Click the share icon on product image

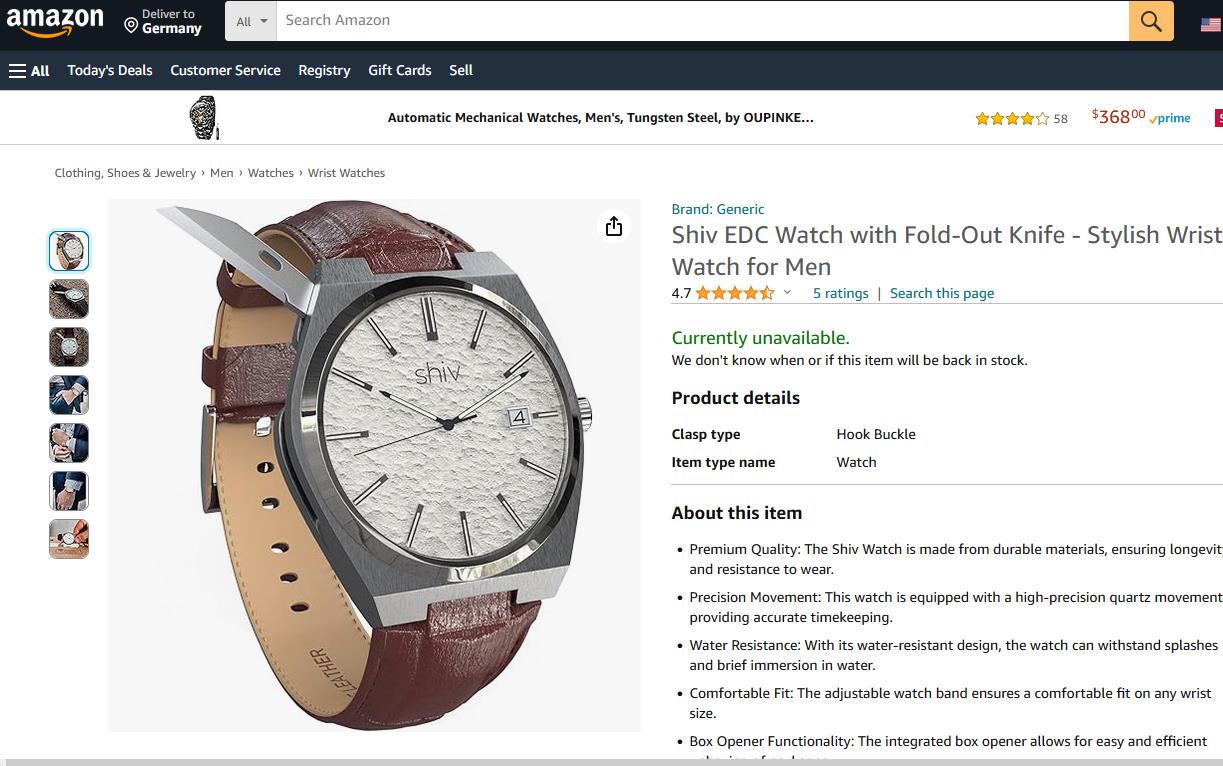614,227
